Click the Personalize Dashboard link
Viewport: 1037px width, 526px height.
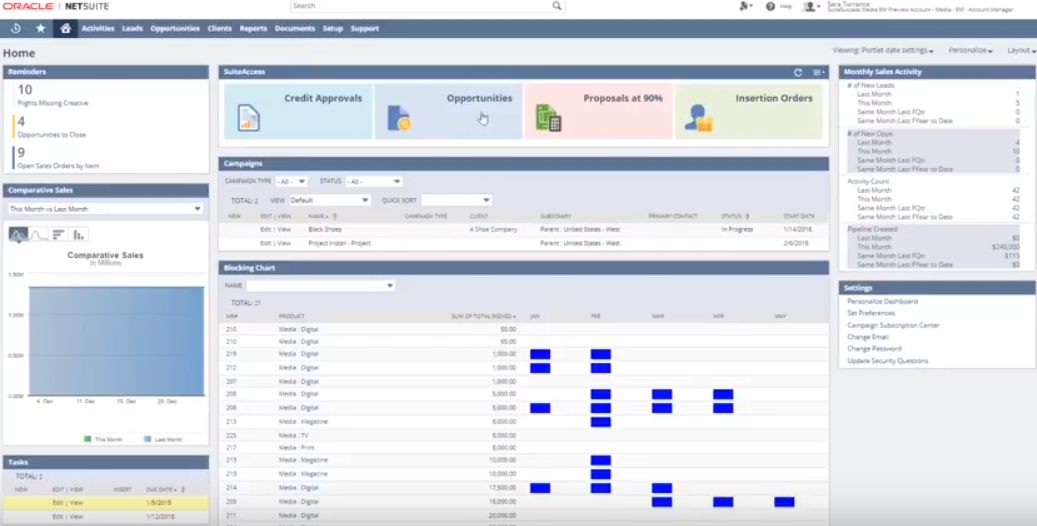coord(882,301)
